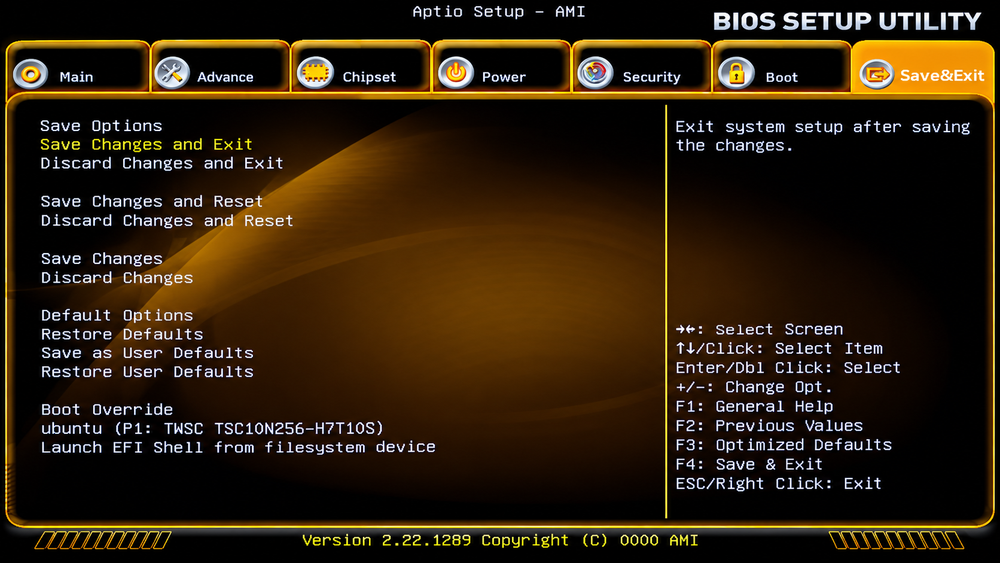The height and width of the screenshot is (563, 1000).
Task: Click the 'Select Item' key hint
Action: pos(779,349)
